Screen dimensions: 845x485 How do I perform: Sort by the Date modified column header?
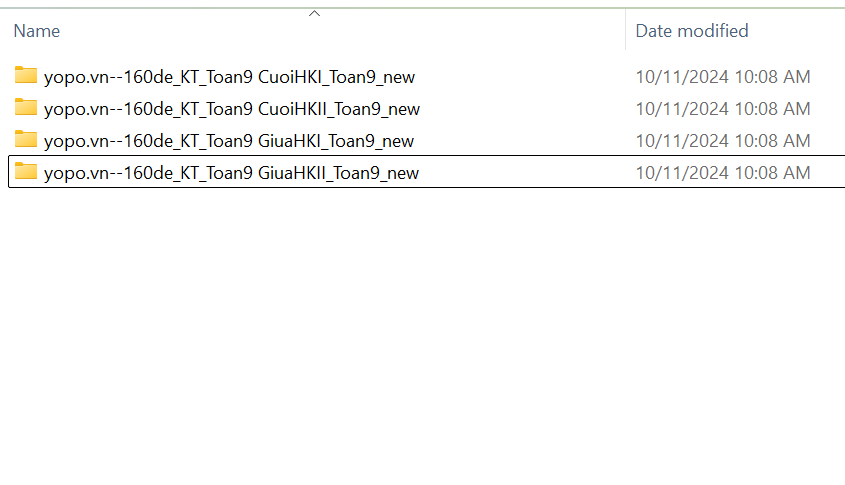pos(692,31)
